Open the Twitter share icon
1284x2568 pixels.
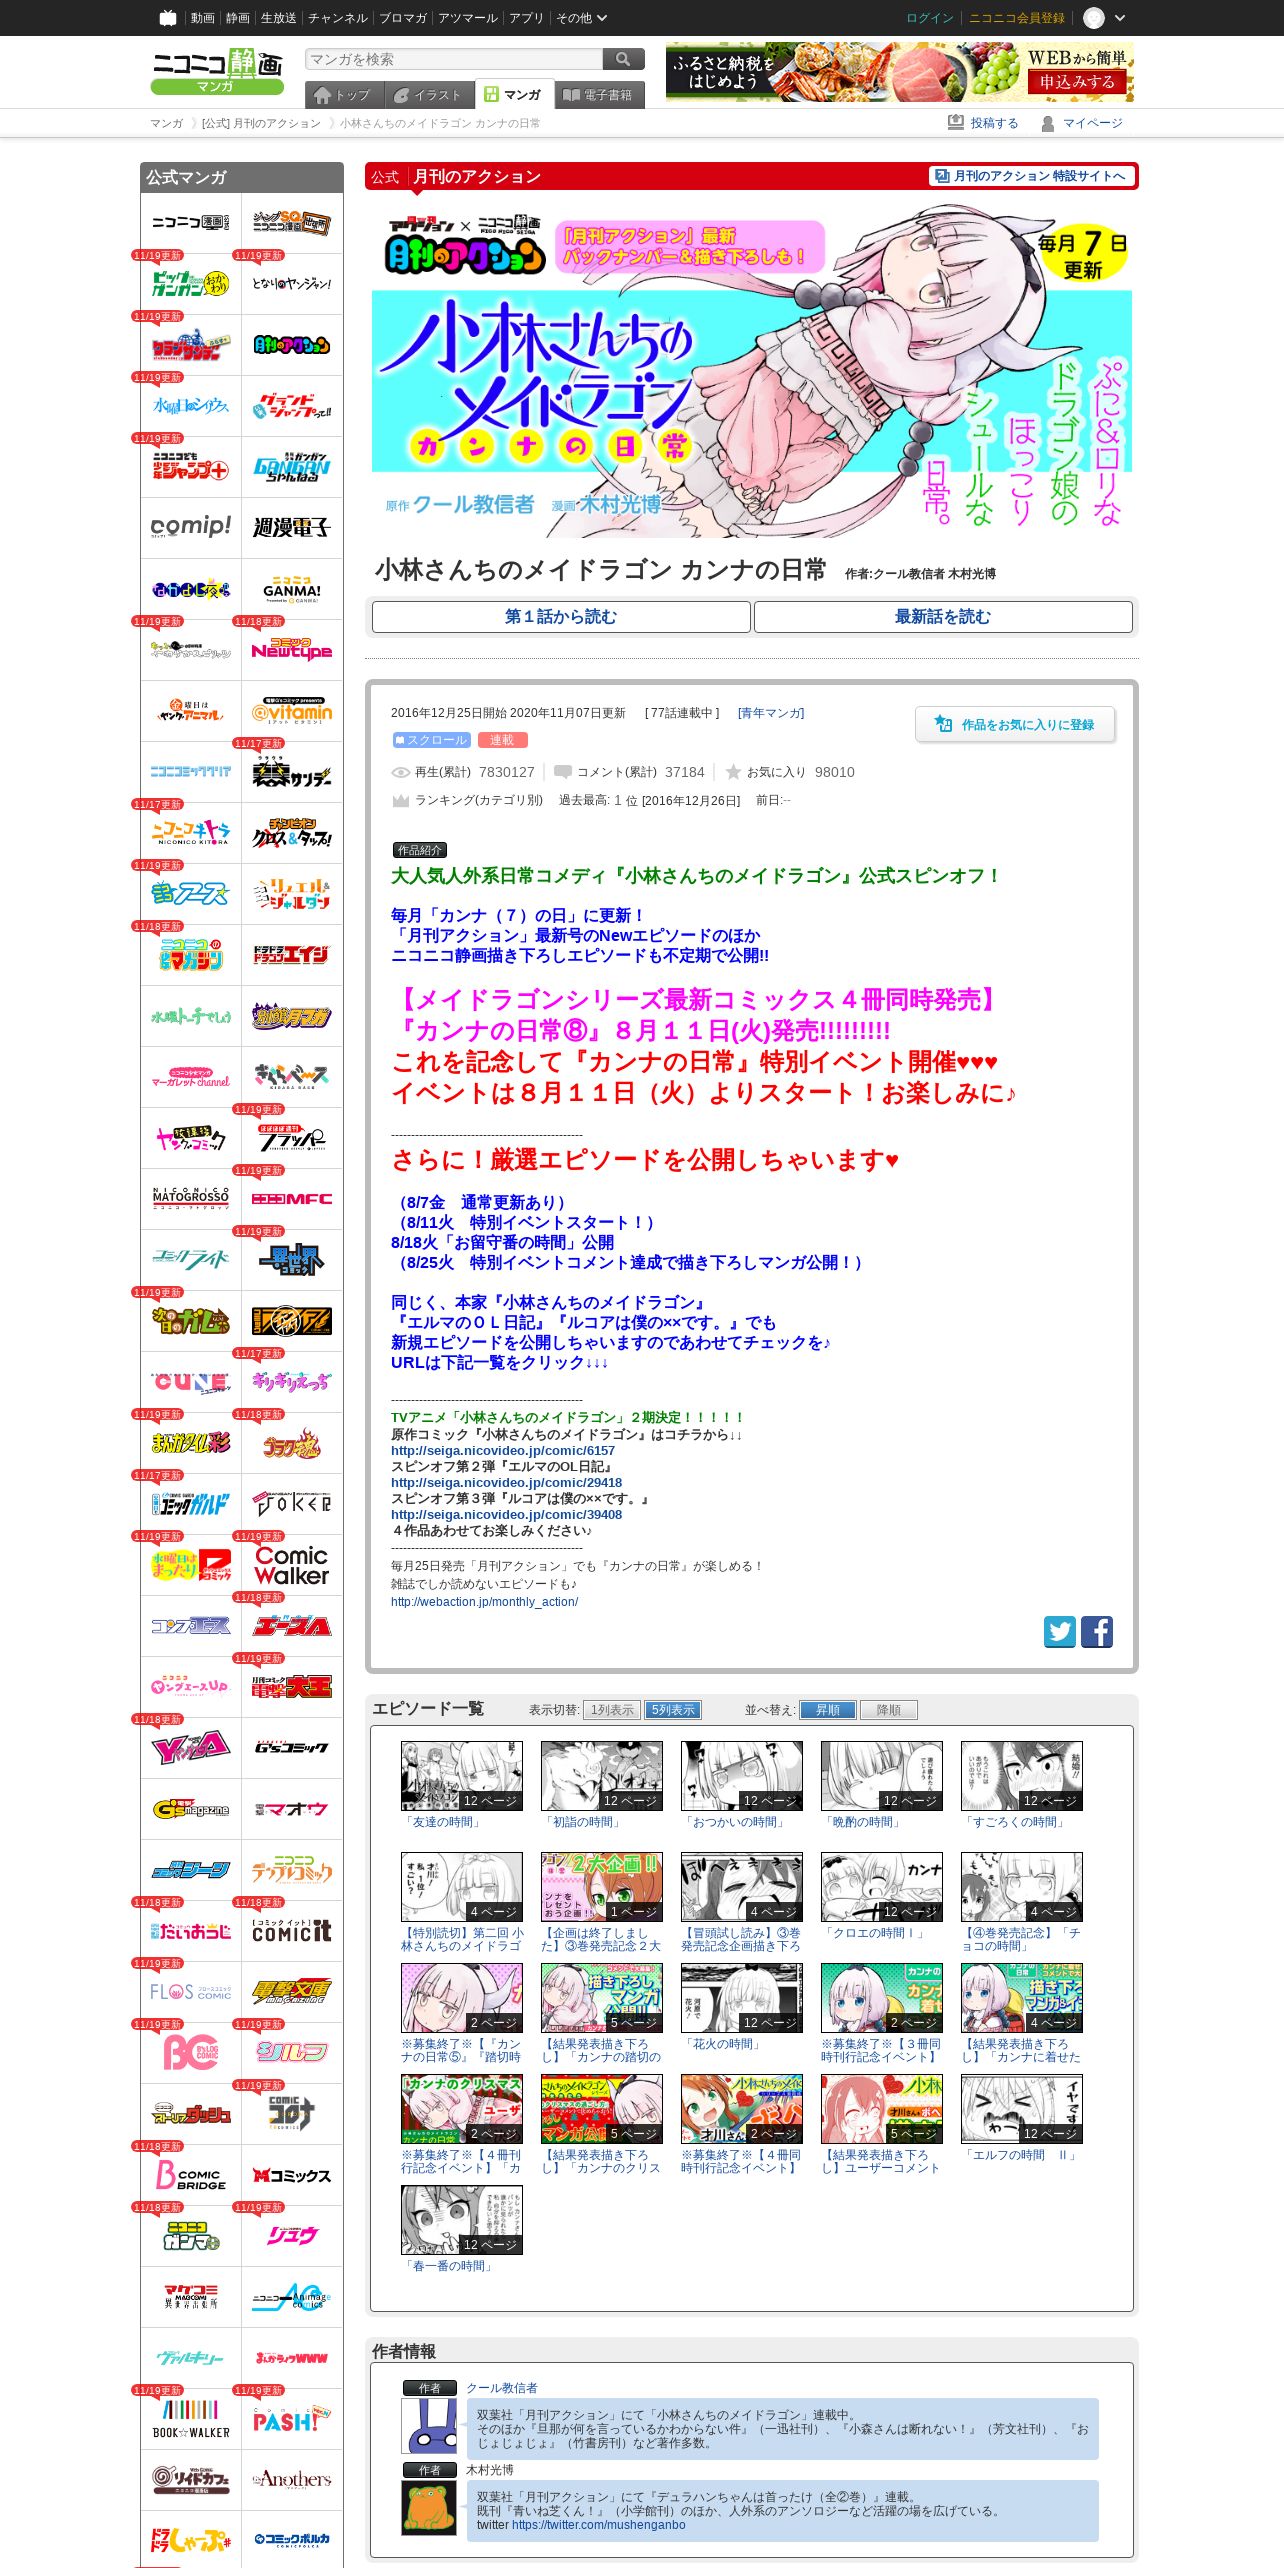(x=1060, y=1631)
